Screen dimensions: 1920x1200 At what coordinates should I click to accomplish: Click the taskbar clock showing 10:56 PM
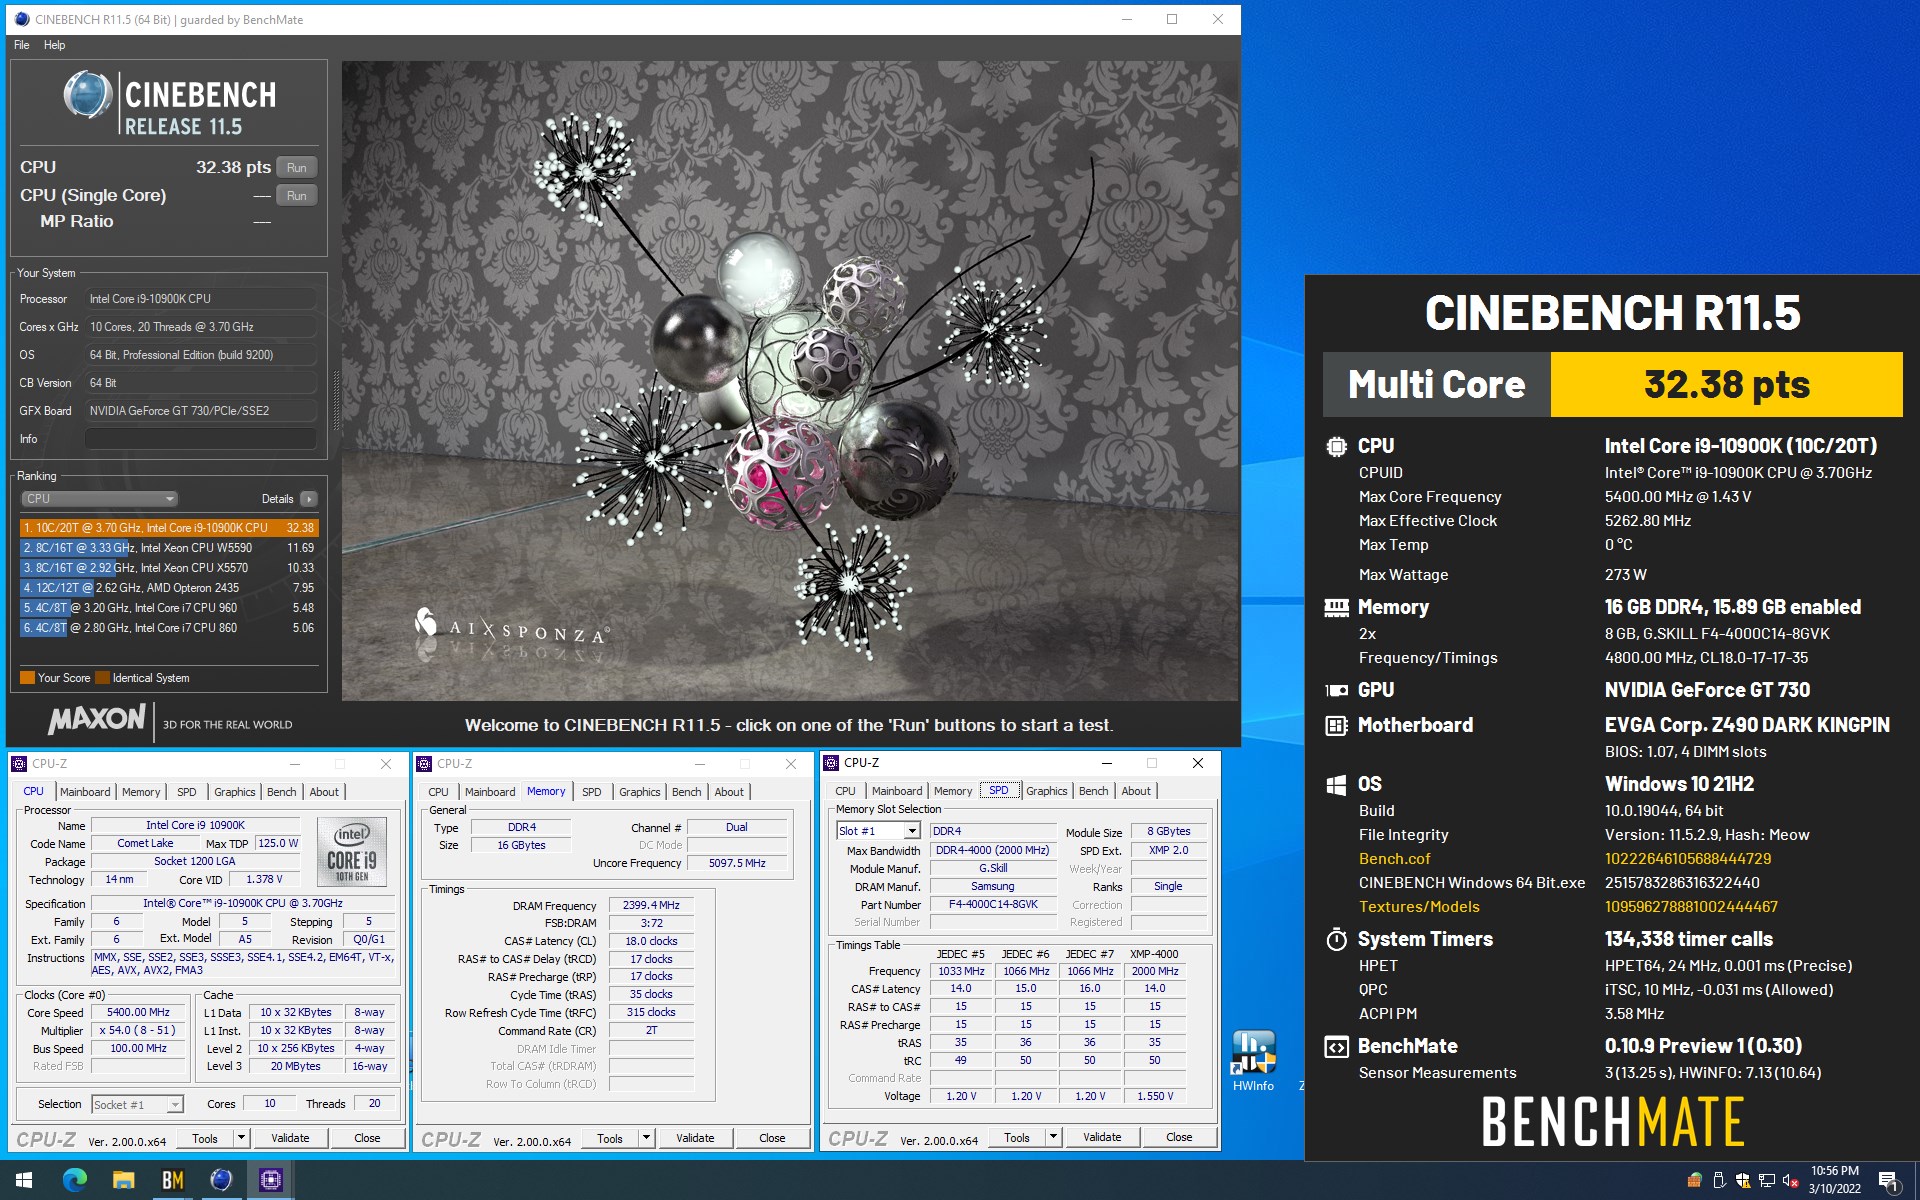1834,1180
